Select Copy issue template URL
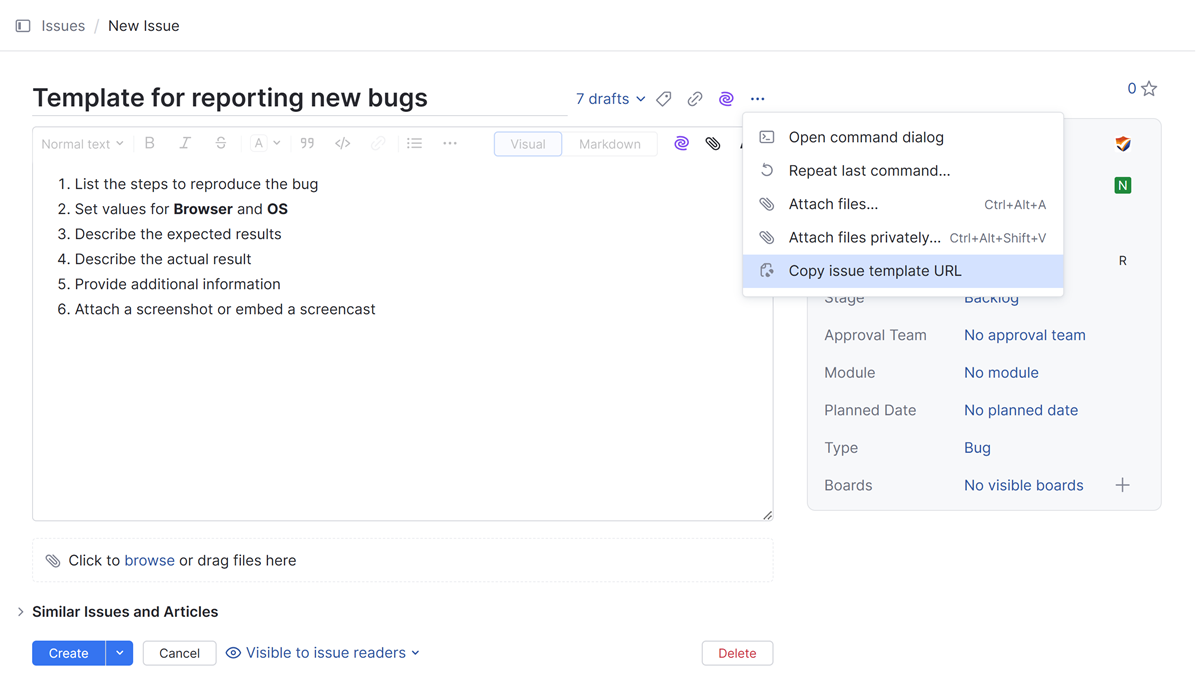Image resolution: width=1201 pixels, height=679 pixels. 874,271
